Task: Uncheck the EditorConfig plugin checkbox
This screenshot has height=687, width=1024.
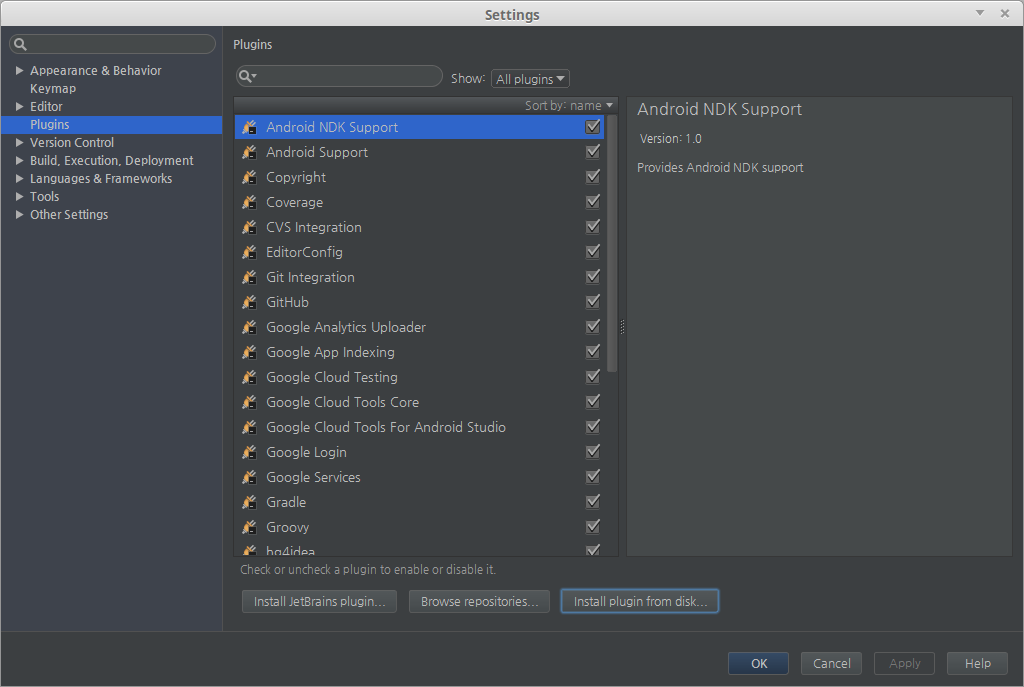Action: pyautogui.click(x=592, y=251)
